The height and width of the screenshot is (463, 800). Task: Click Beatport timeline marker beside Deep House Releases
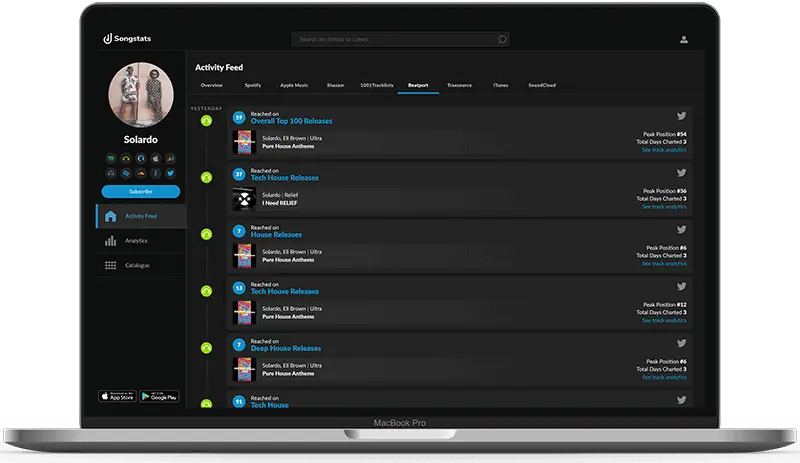click(x=206, y=348)
